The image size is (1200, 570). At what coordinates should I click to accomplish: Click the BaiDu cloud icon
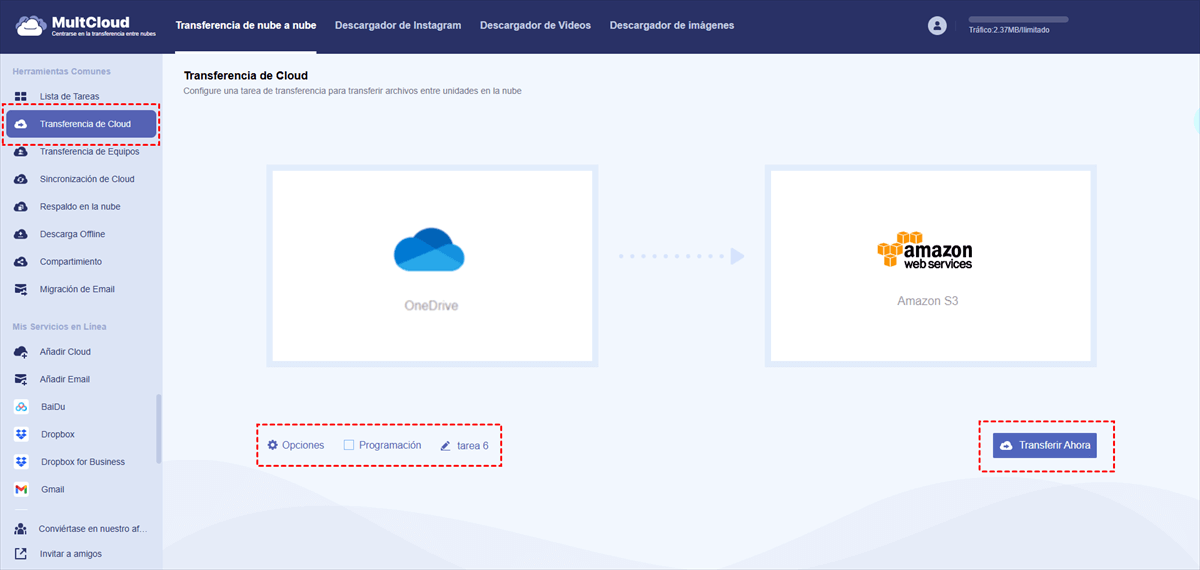20,407
